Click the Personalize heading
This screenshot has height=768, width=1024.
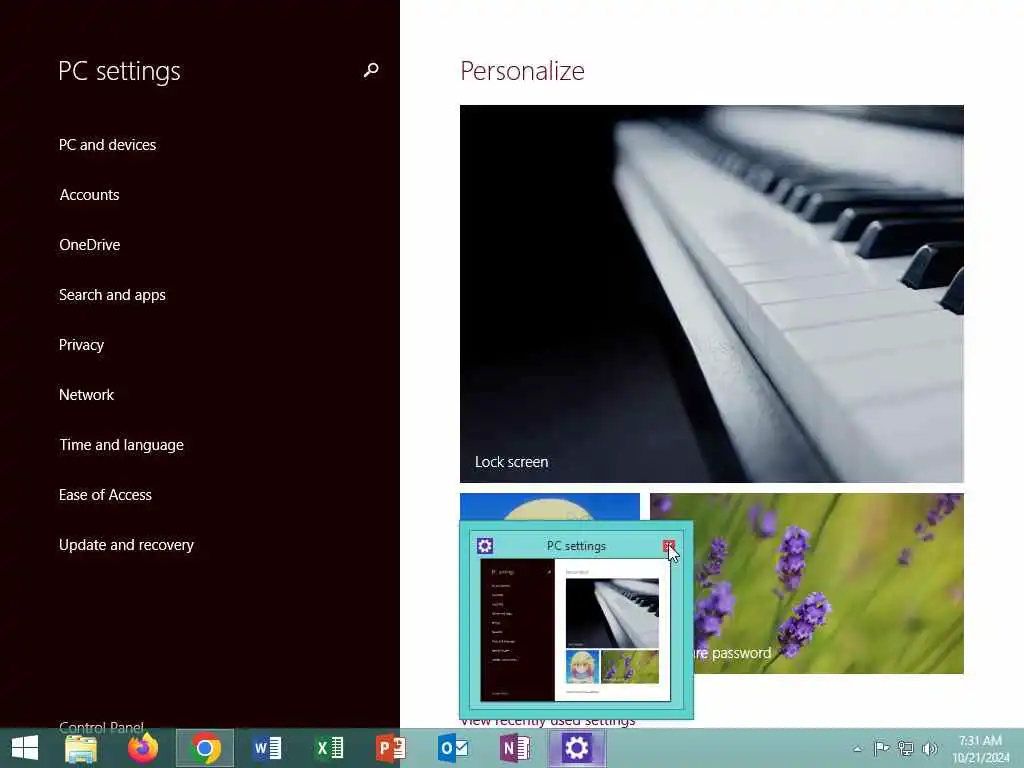pos(522,71)
